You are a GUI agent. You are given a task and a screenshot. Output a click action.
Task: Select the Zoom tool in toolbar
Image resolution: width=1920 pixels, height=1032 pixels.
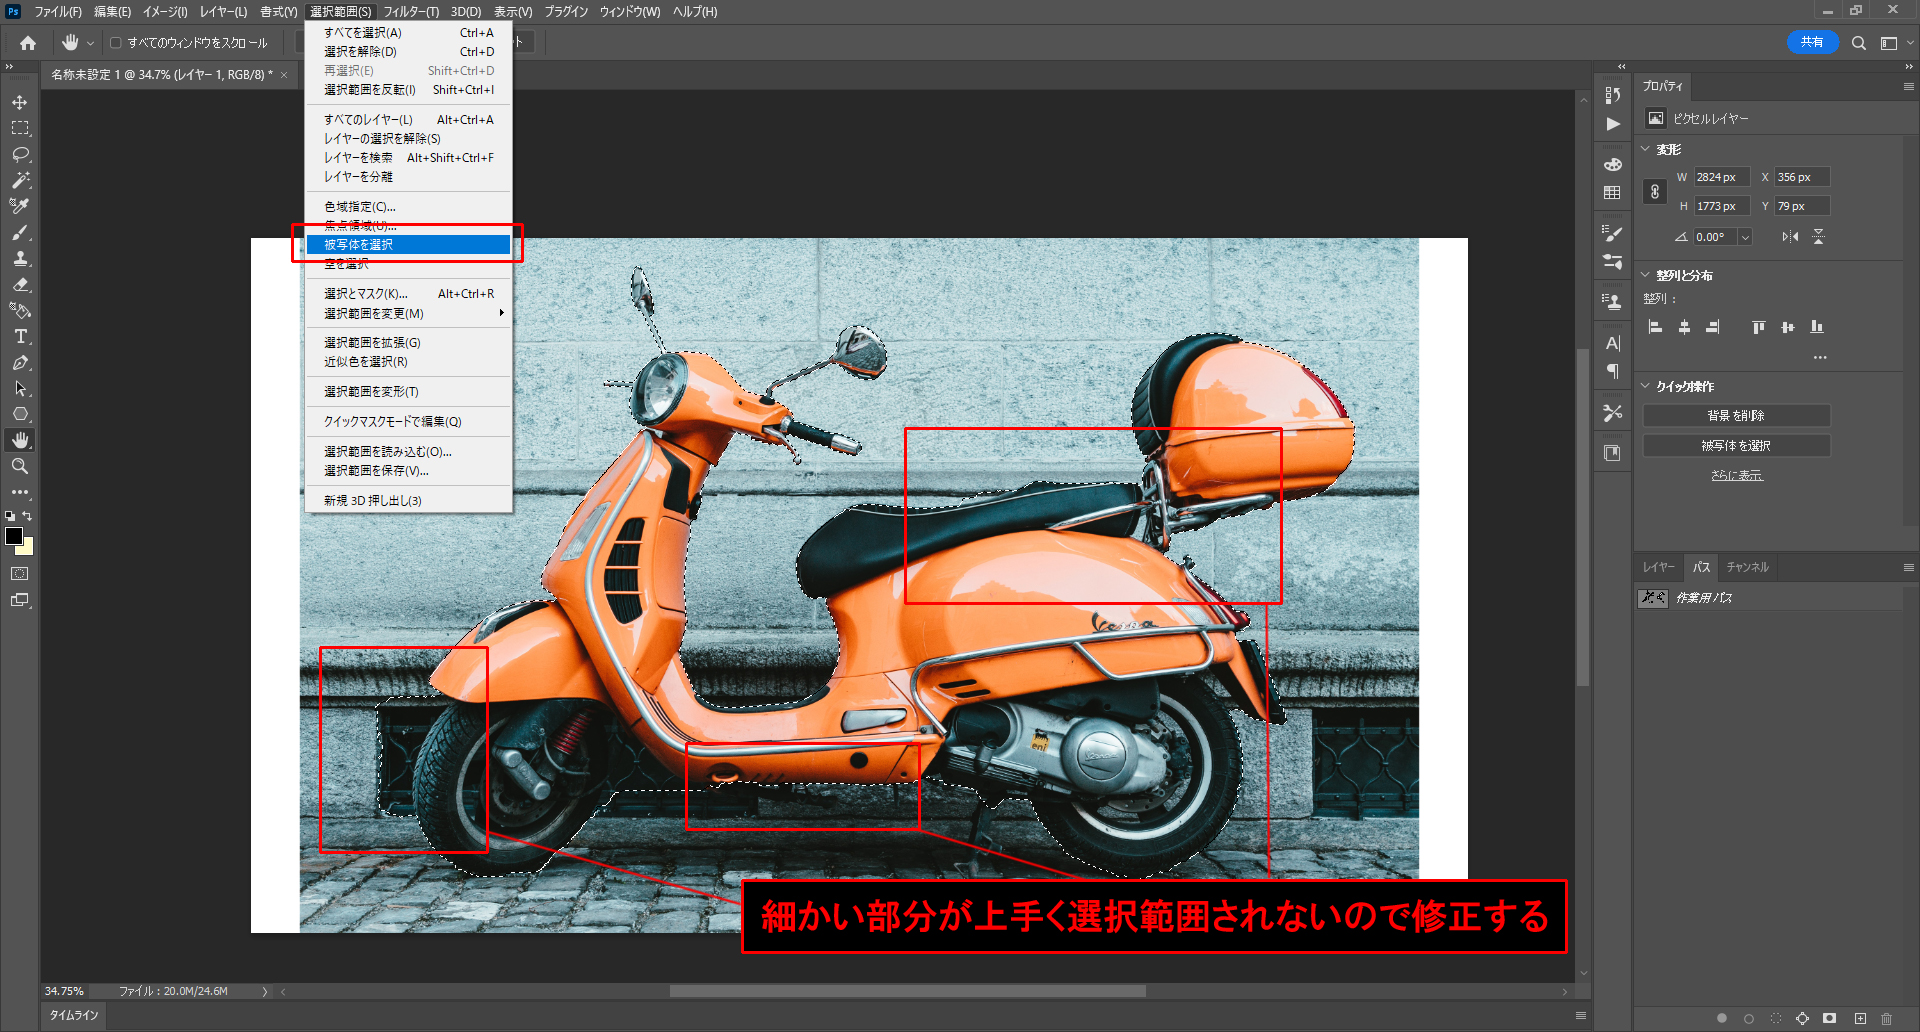(x=20, y=467)
